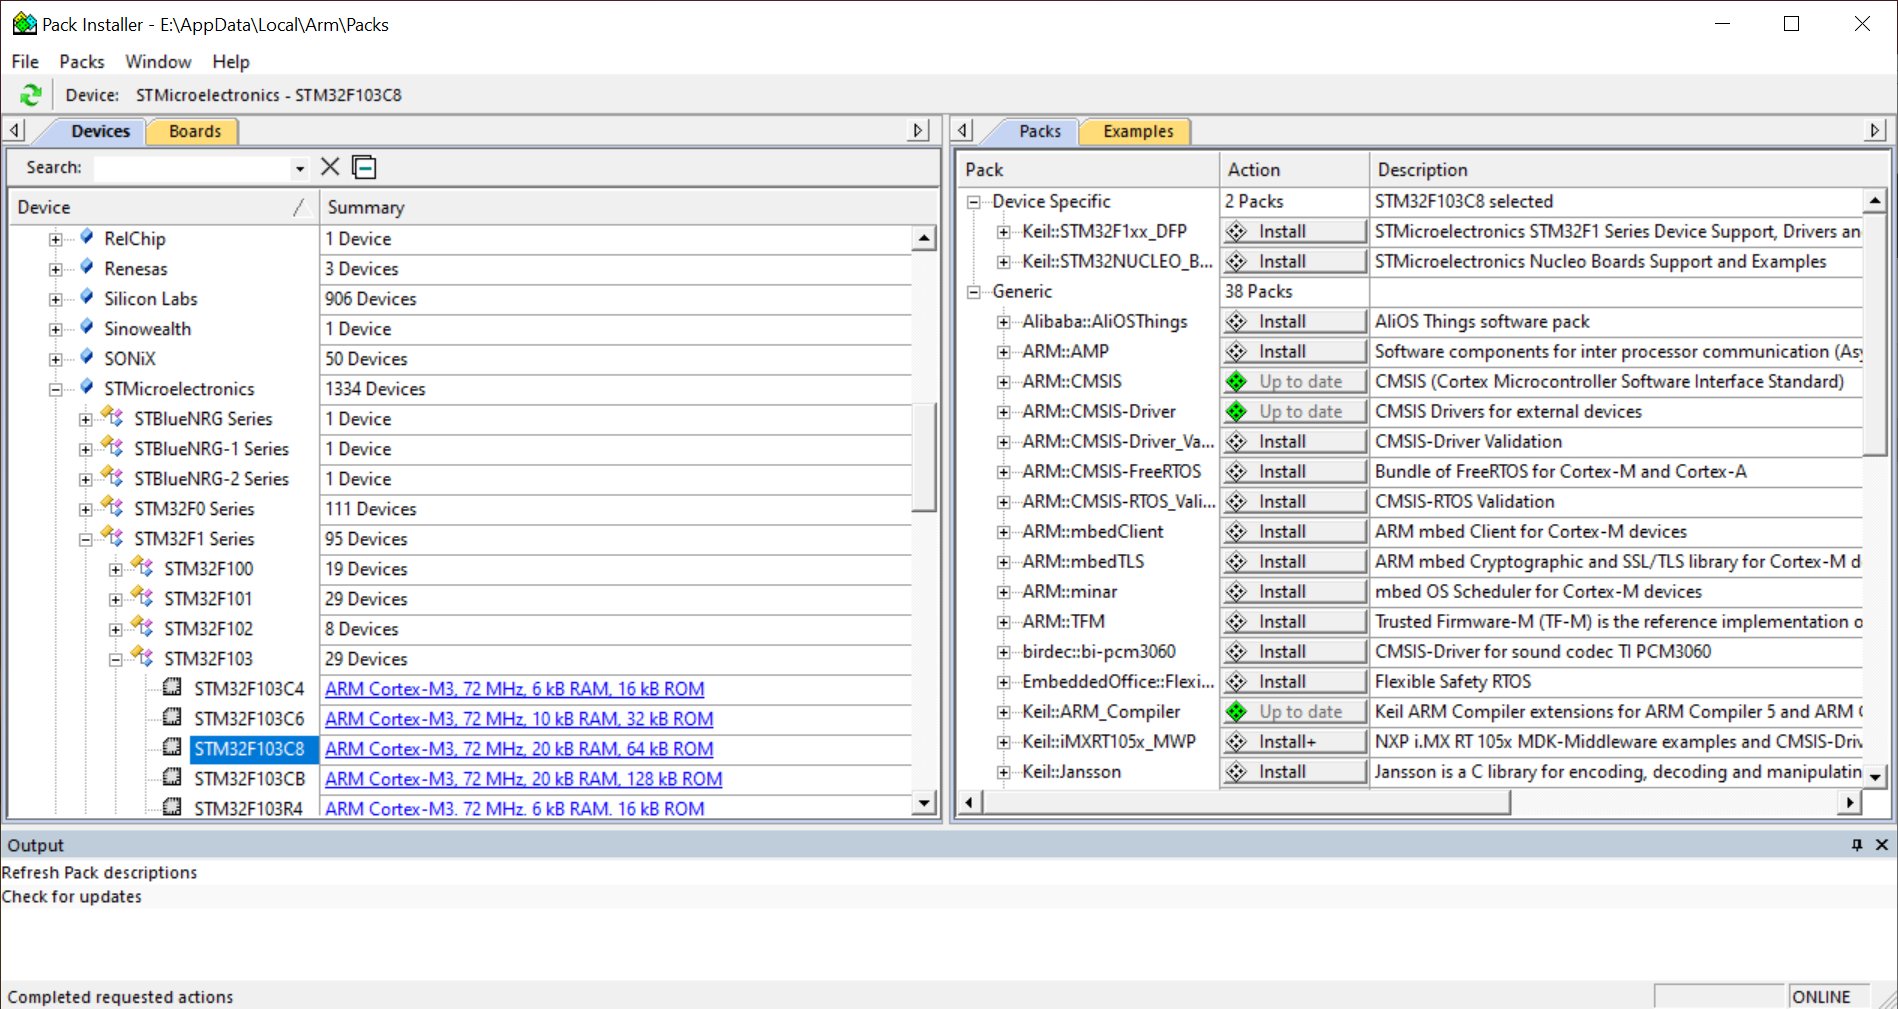The width and height of the screenshot is (1898, 1009).
Task: Click the STM32F103CB chip icon
Action: click(x=173, y=778)
